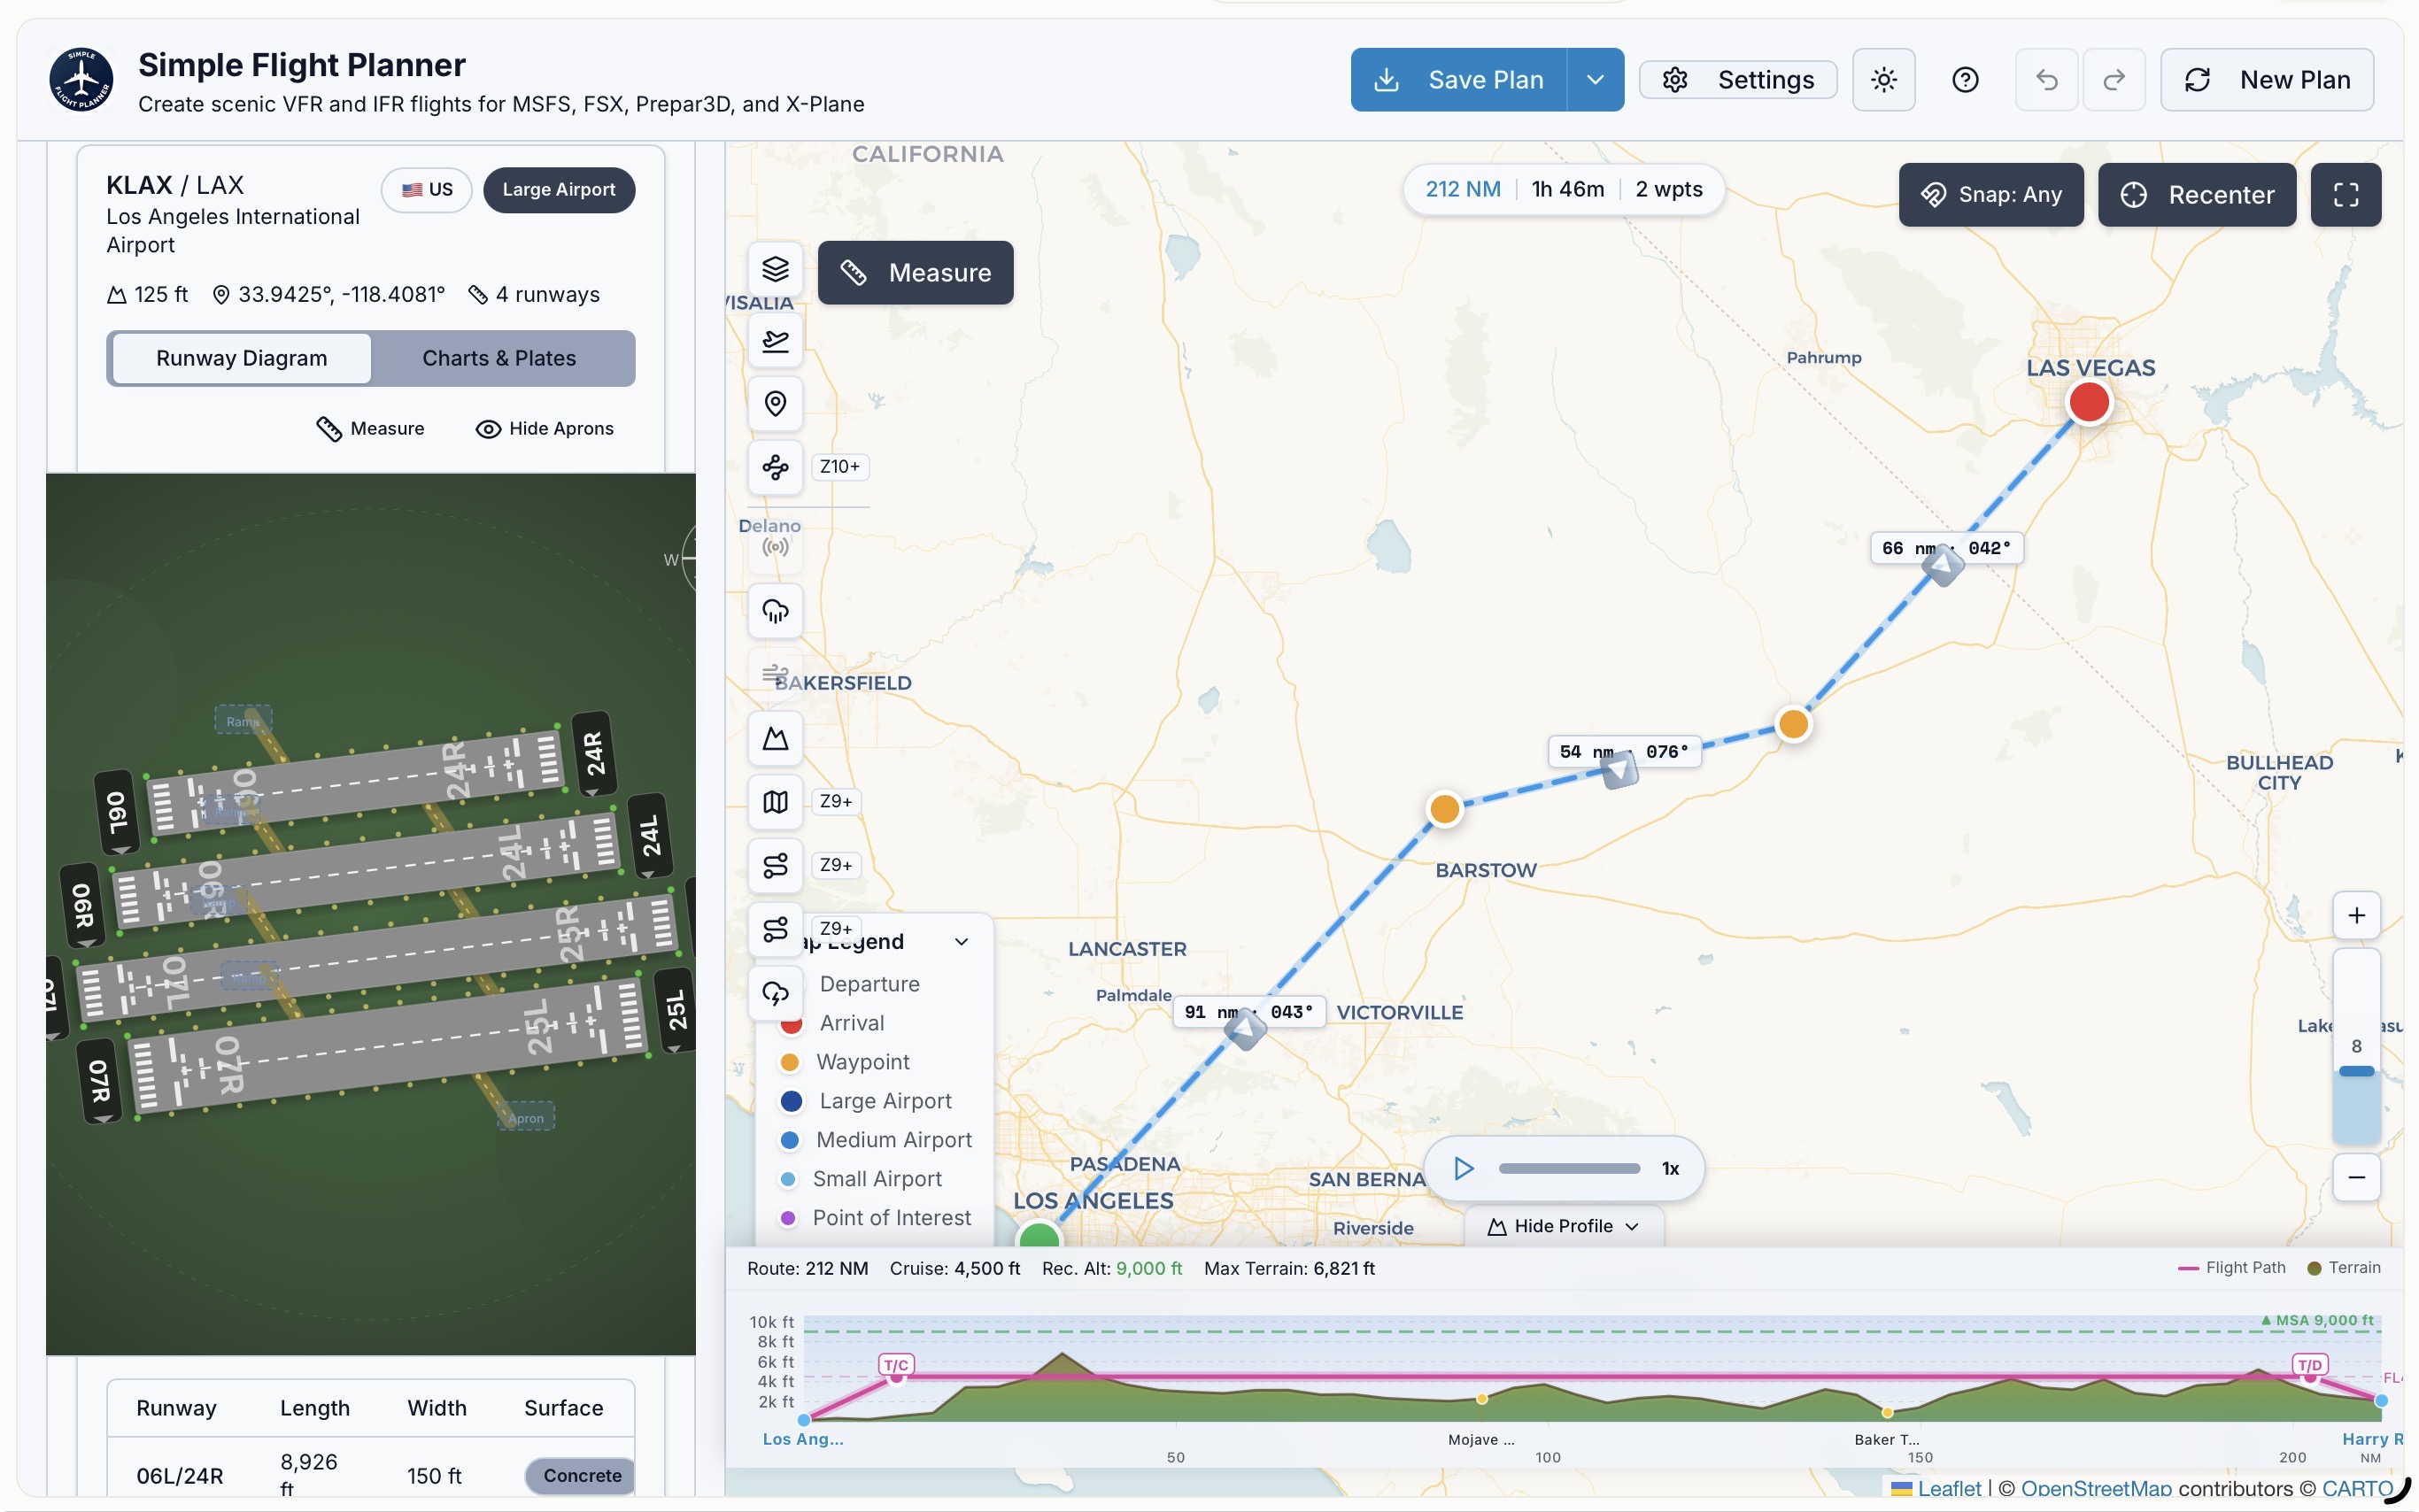Toggle the rain cloud weather layer icon
The height and width of the screenshot is (1512, 2419).
tap(775, 610)
